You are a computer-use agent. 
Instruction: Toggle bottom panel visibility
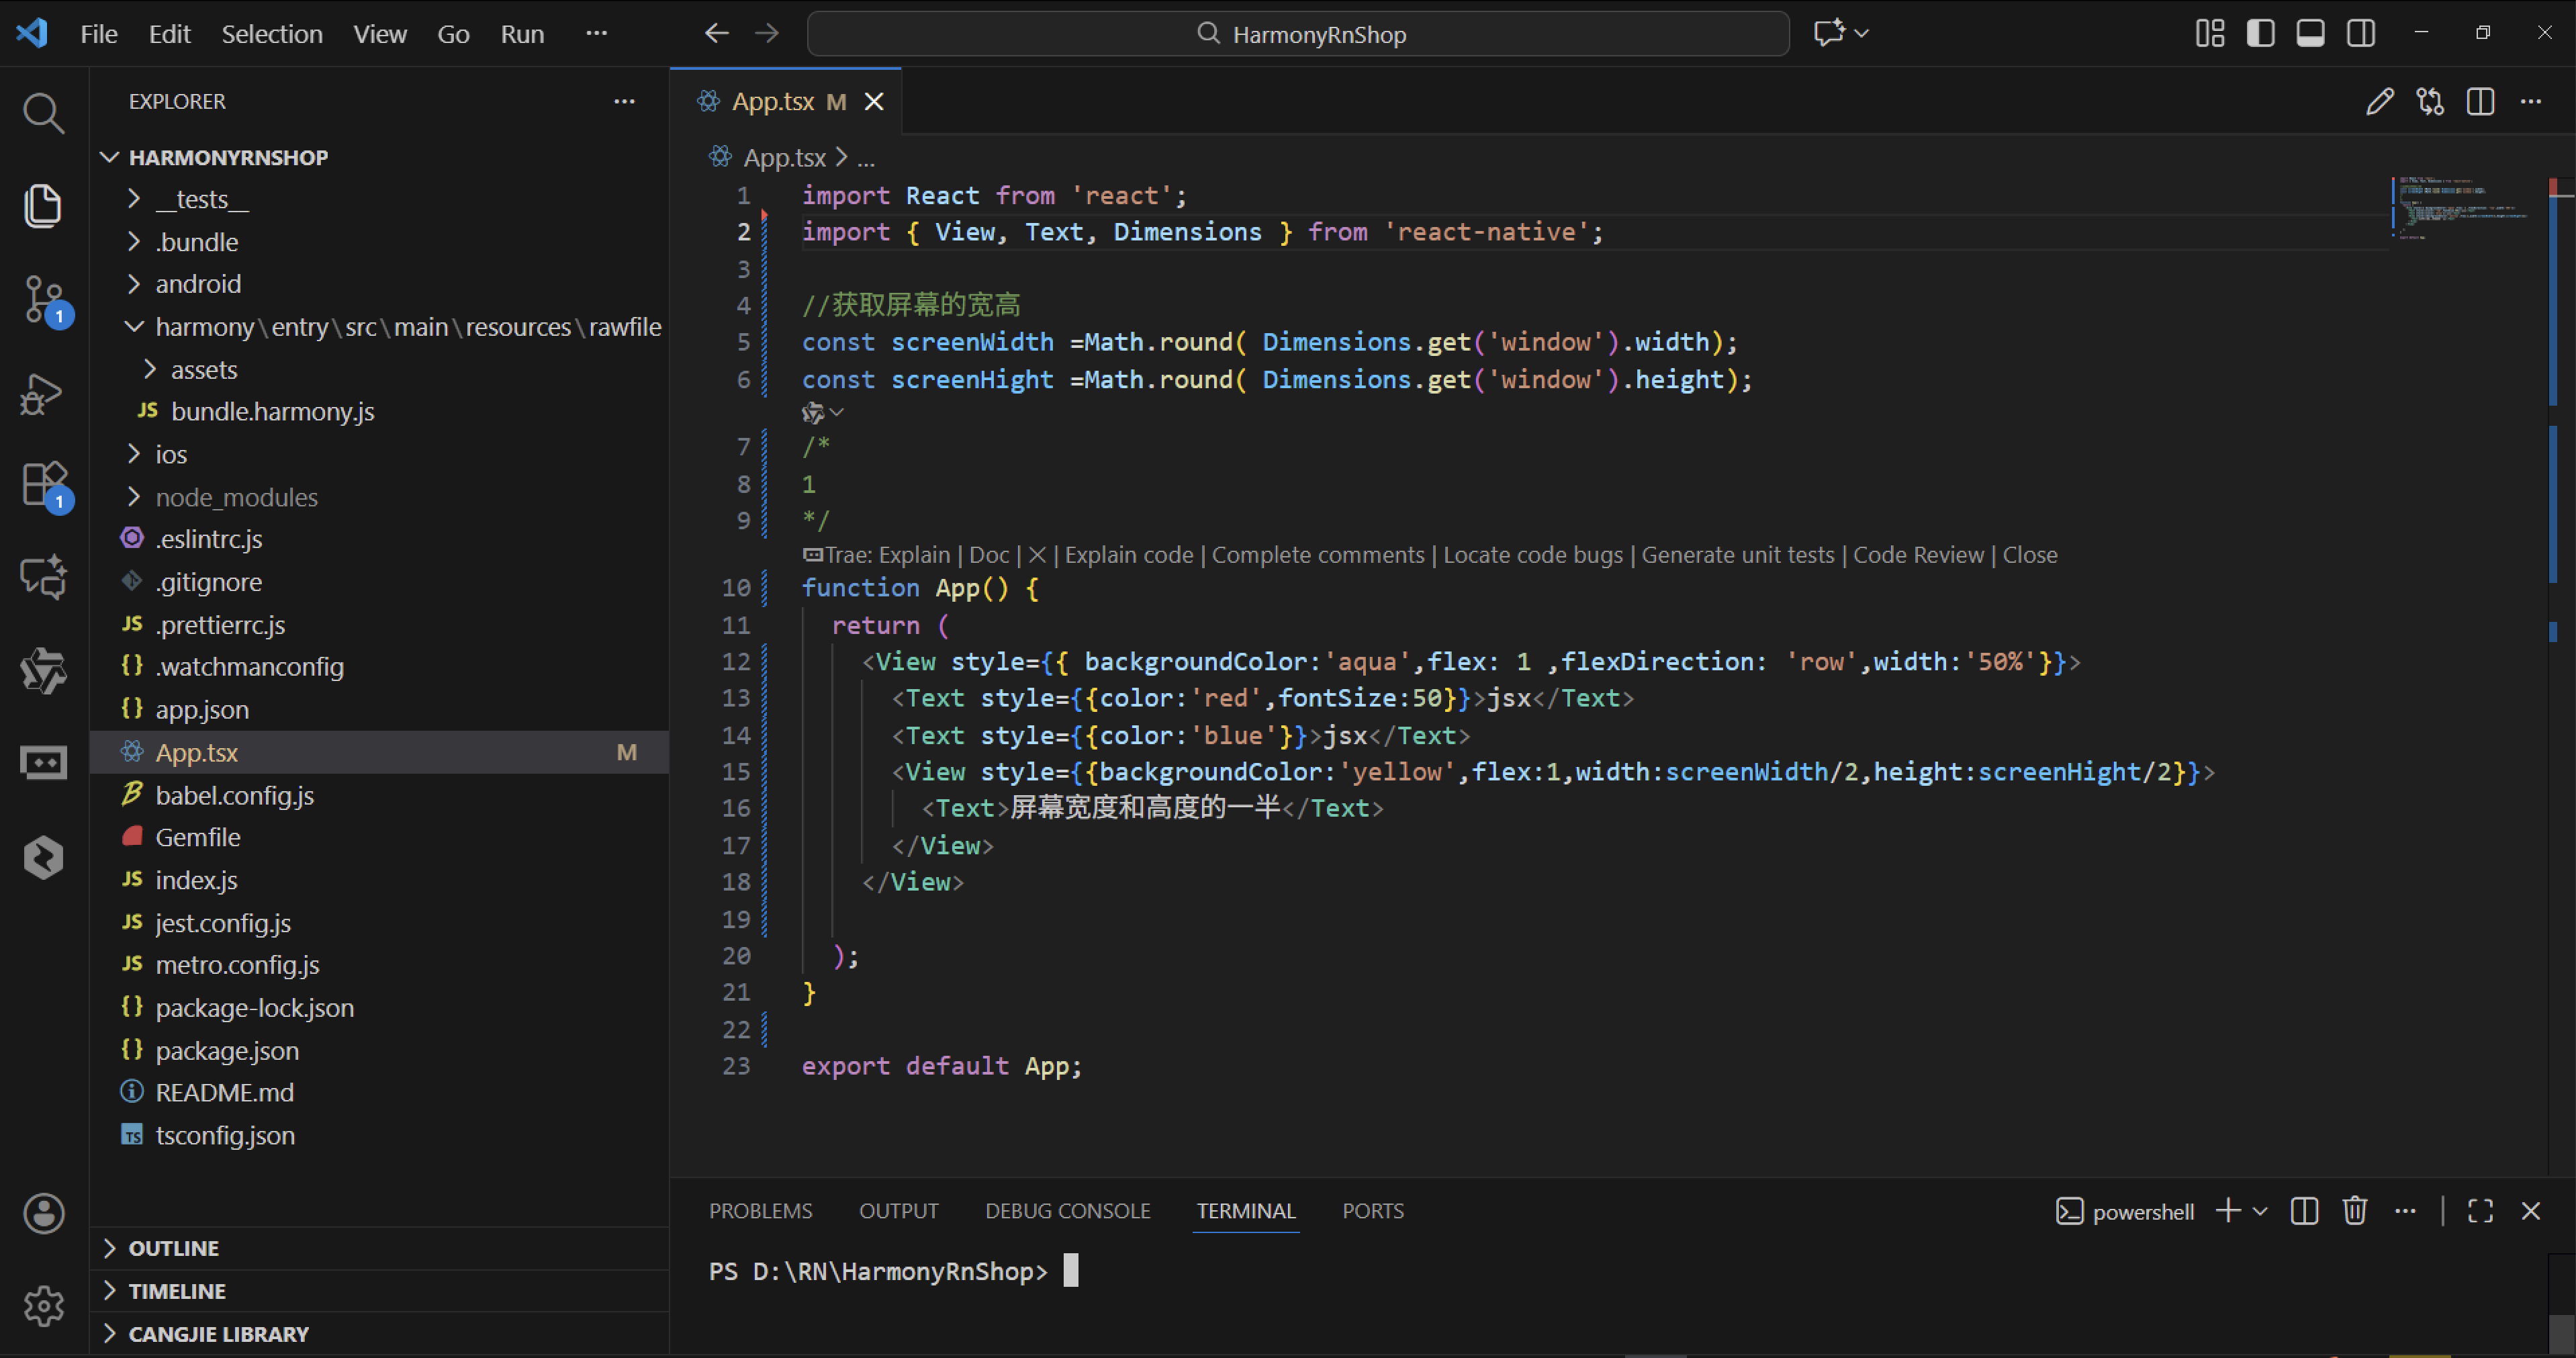[x=2310, y=33]
